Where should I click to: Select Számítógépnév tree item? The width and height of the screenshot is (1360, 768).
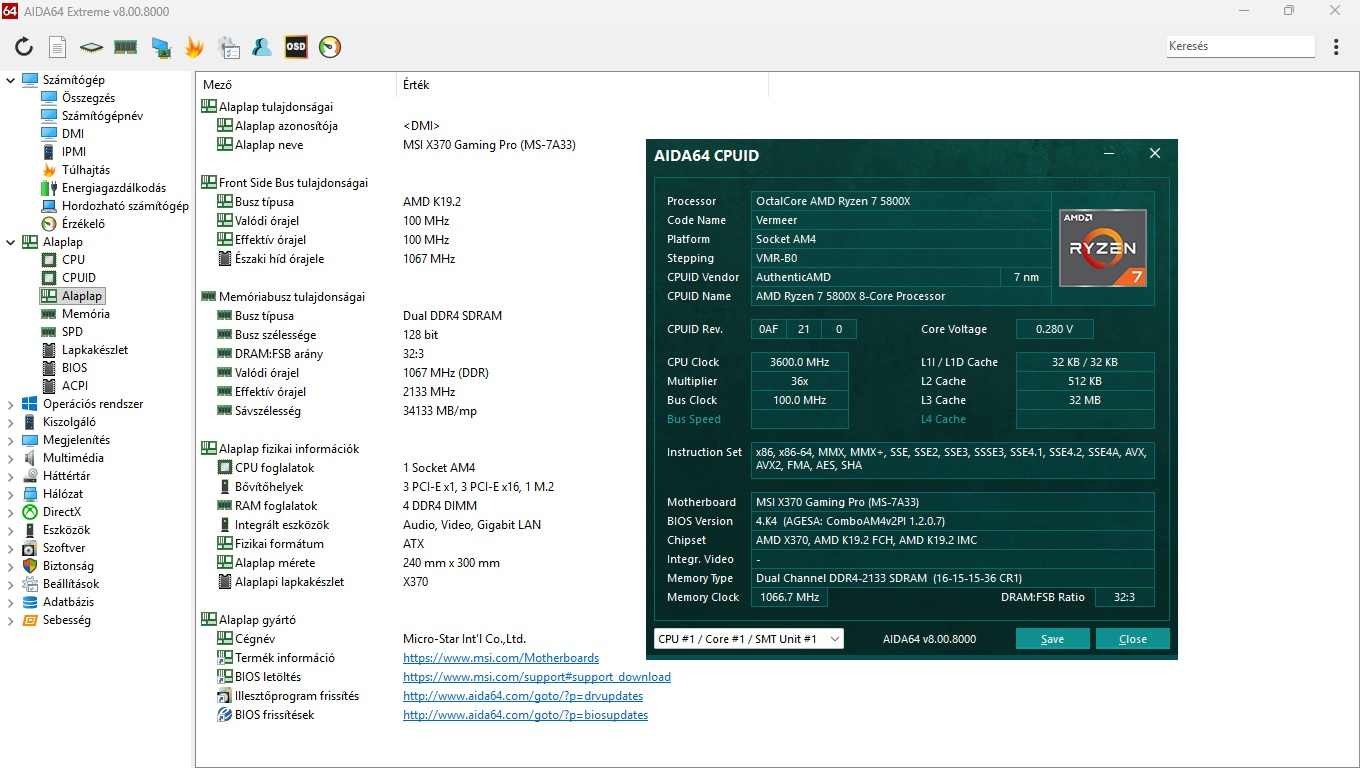point(102,116)
